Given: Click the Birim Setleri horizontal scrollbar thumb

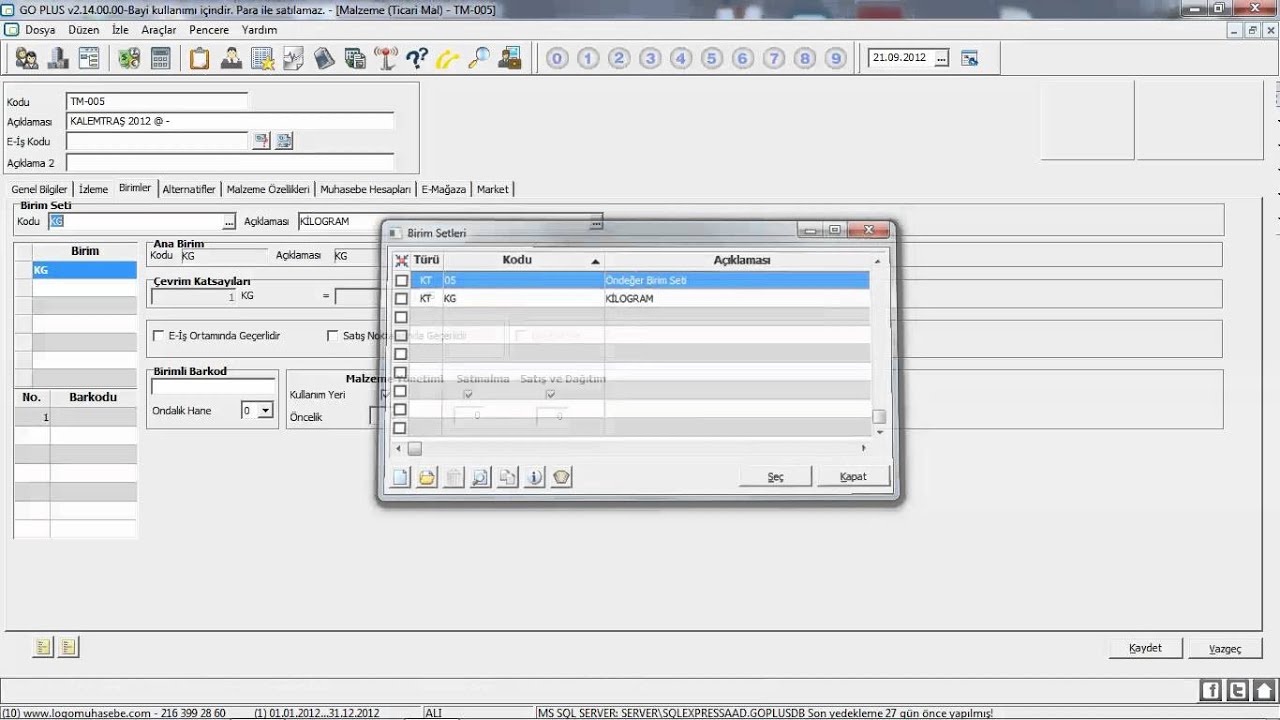Looking at the screenshot, I should [x=414, y=449].
